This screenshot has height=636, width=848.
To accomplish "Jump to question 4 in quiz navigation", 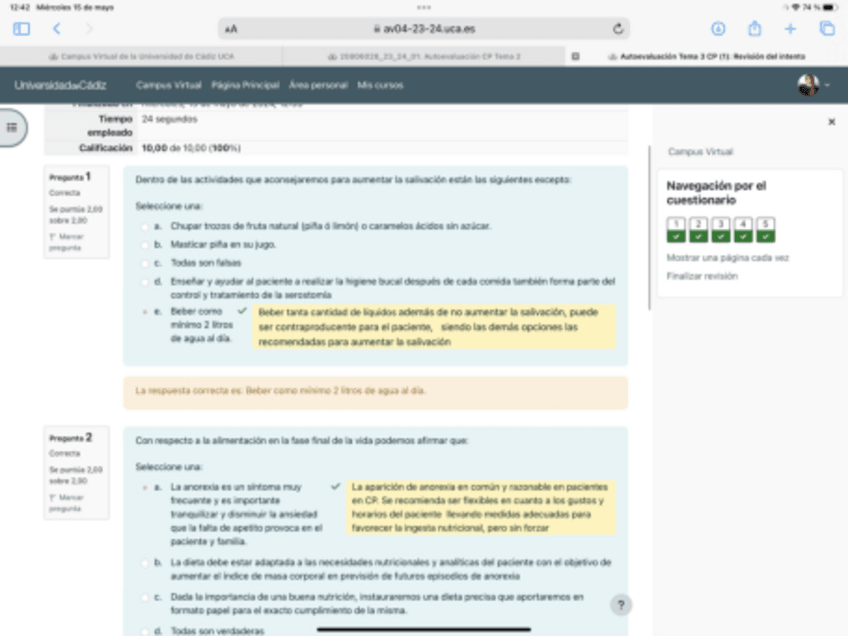I will point(743,229).
